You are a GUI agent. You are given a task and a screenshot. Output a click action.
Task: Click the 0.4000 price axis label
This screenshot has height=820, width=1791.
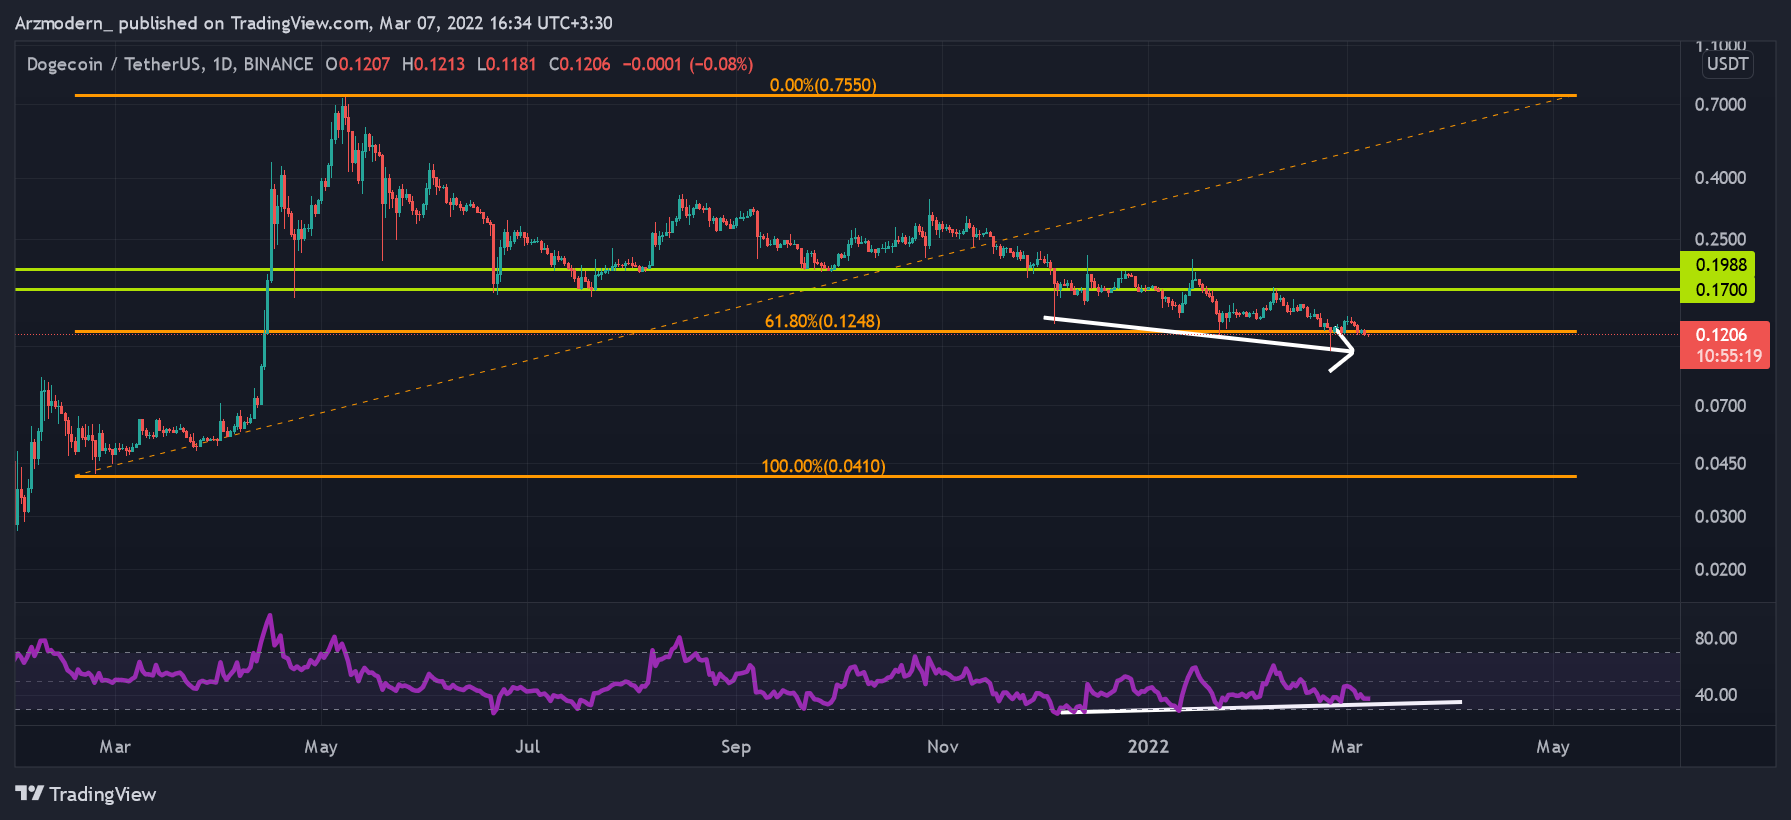point(1721,178)
